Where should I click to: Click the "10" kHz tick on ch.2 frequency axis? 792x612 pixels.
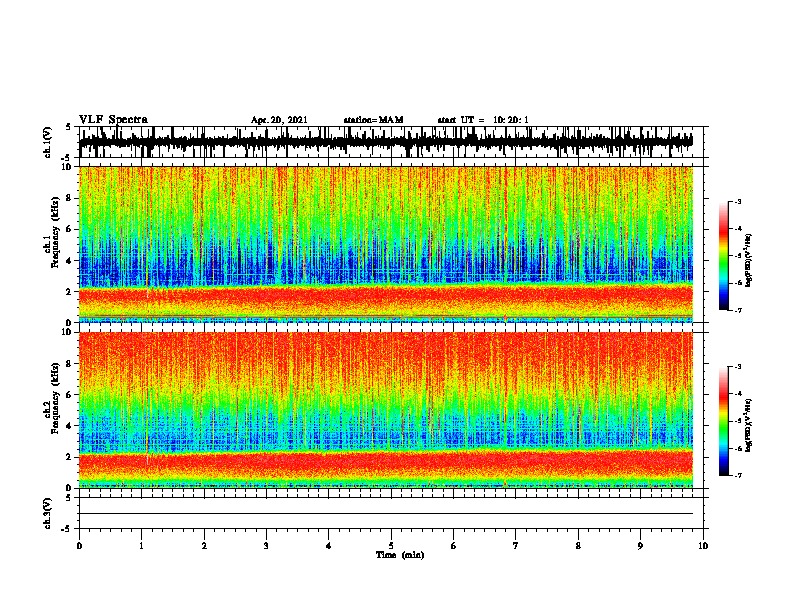[x=67, y=332]
